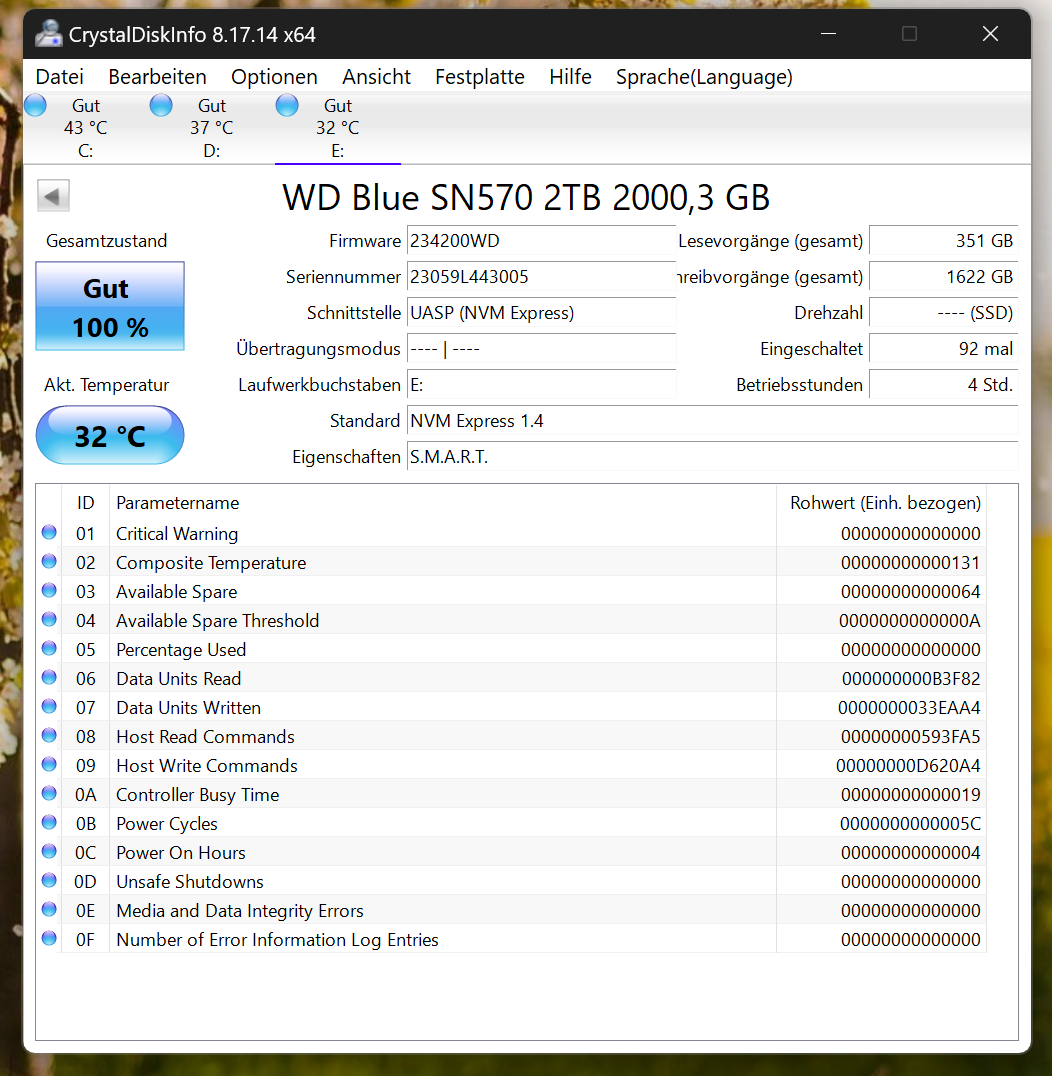Viewport: 1052px width, 1076px height.
Task: Click the Eigenschaften field S.M.A.R.T.
Action: 712,457
